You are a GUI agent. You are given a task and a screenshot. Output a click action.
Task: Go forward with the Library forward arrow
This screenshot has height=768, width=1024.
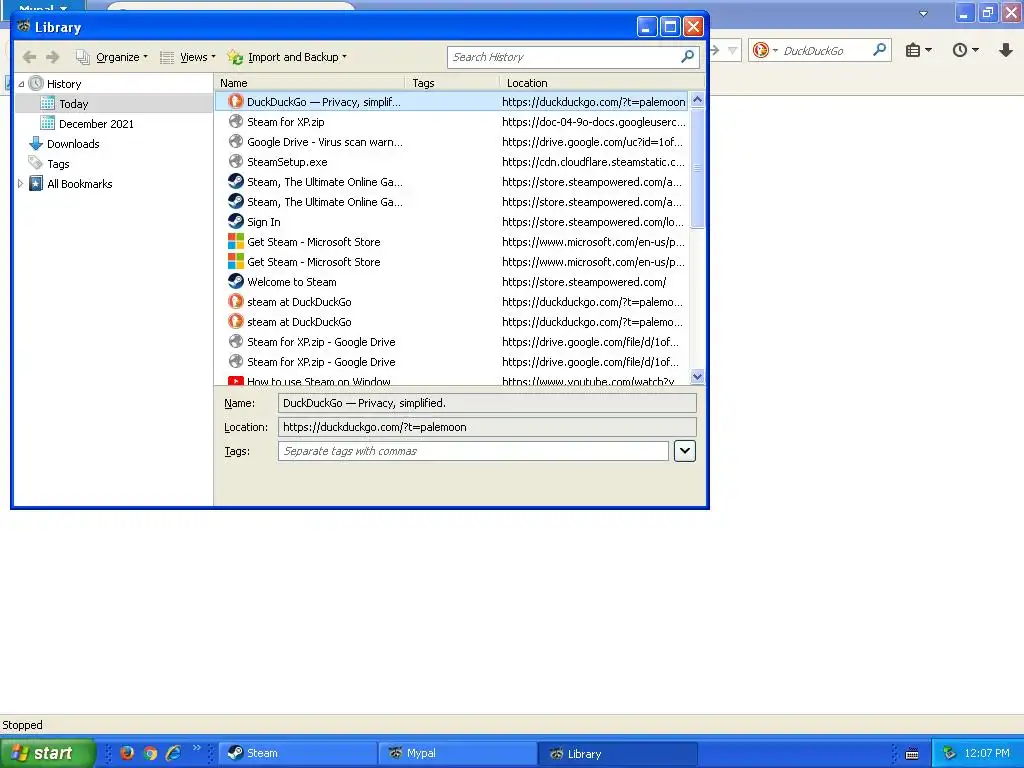[53, 57]
